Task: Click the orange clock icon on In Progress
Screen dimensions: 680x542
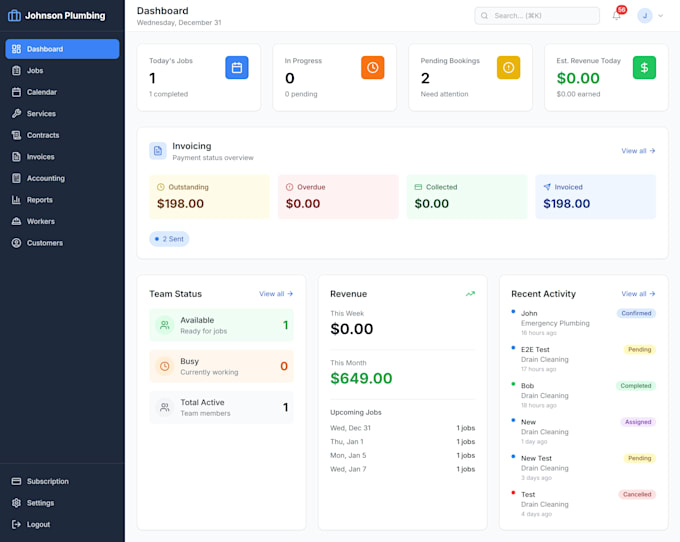Action: click(373, 68)
